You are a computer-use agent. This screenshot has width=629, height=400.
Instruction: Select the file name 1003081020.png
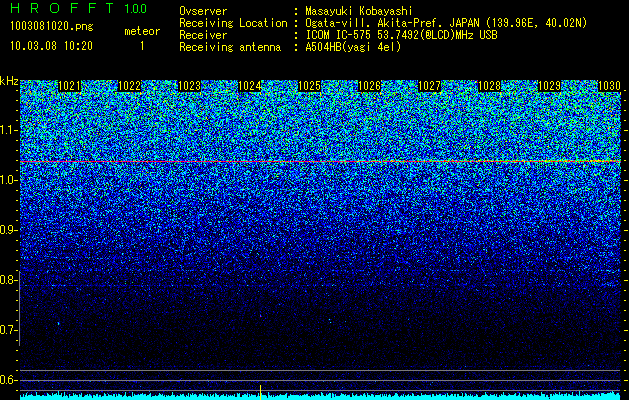point(52,27)
